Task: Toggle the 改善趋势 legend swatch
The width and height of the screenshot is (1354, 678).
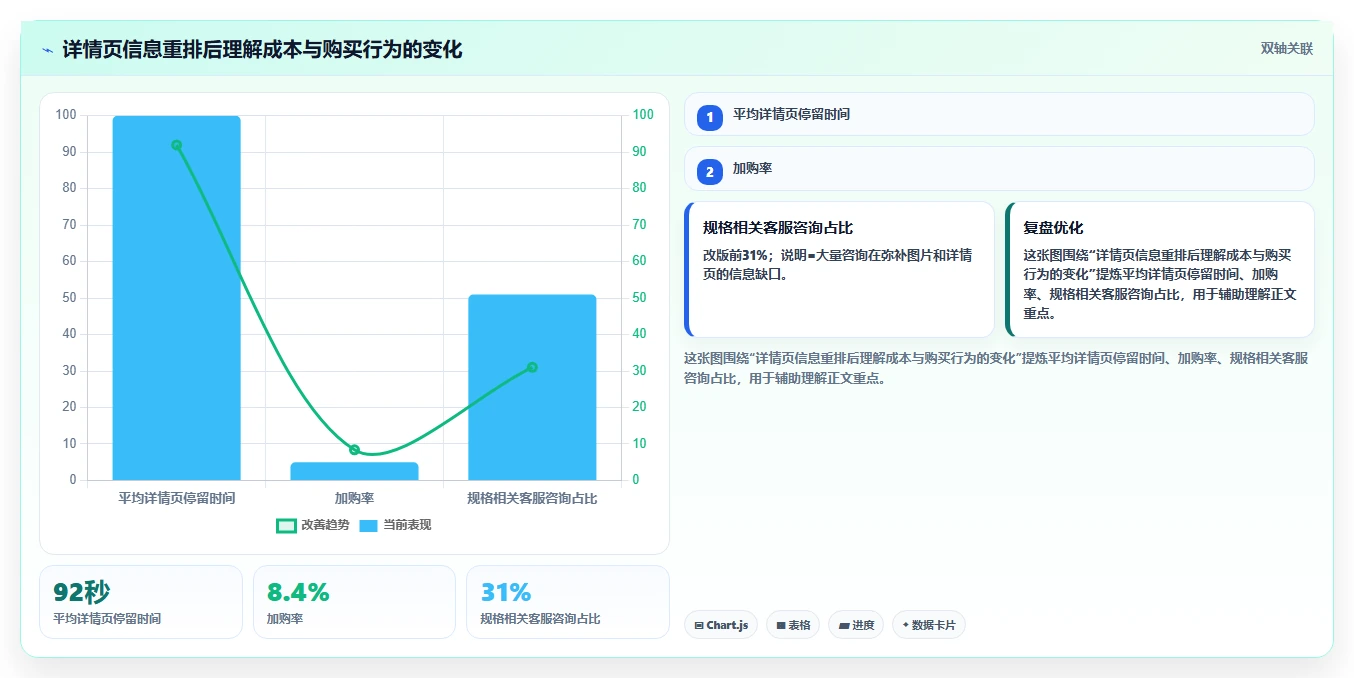Action: tap(287, 526)
